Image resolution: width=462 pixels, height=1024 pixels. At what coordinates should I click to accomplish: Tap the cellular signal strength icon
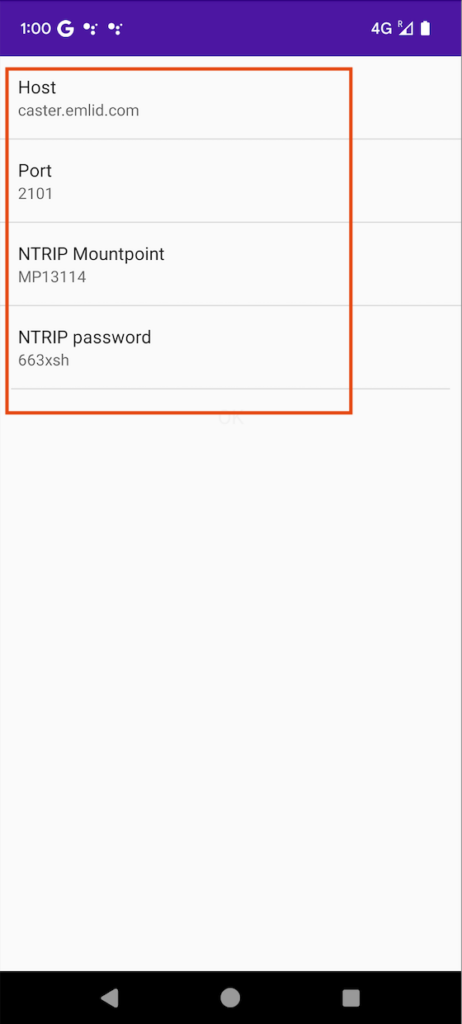[405, 28]
